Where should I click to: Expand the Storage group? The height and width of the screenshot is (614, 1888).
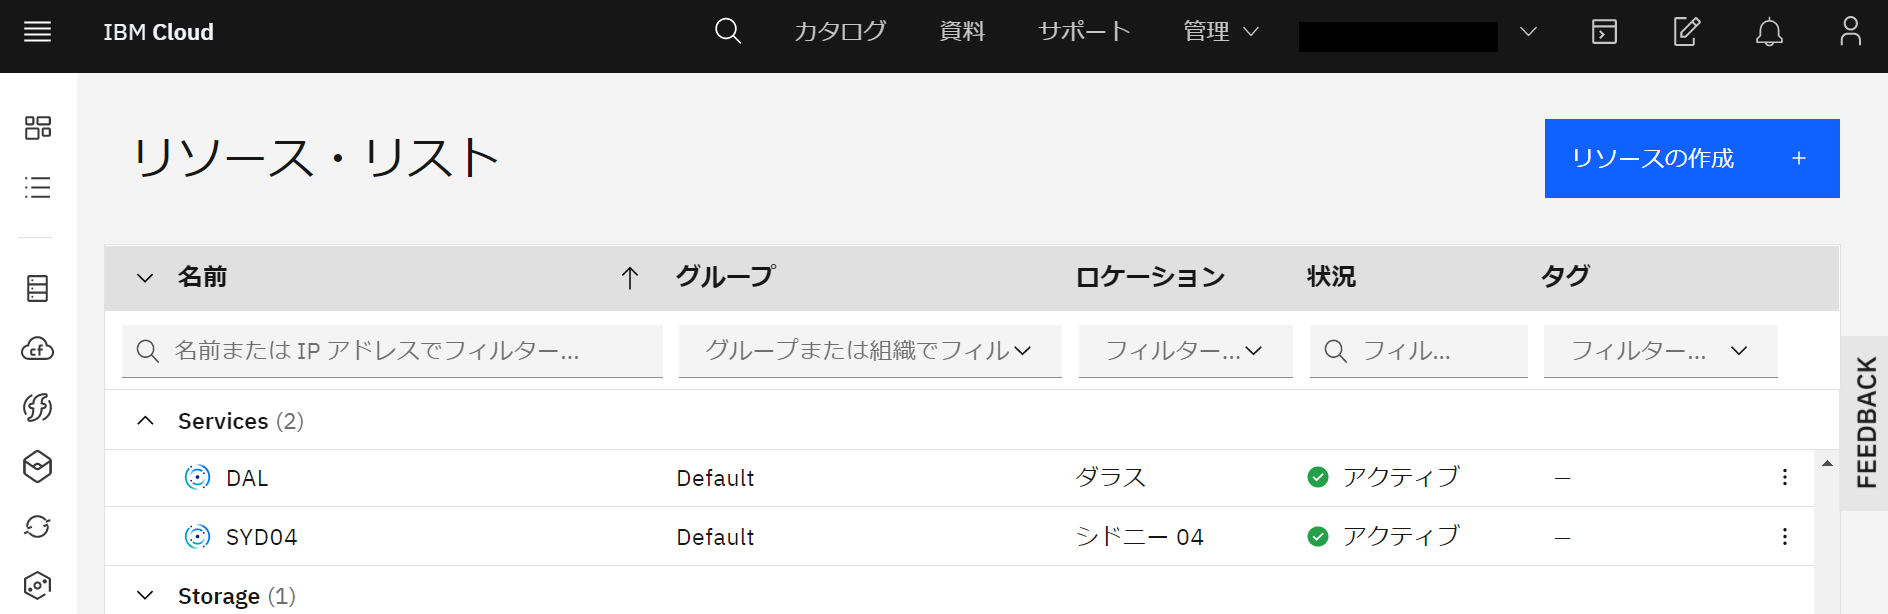[x=145, y=596]
